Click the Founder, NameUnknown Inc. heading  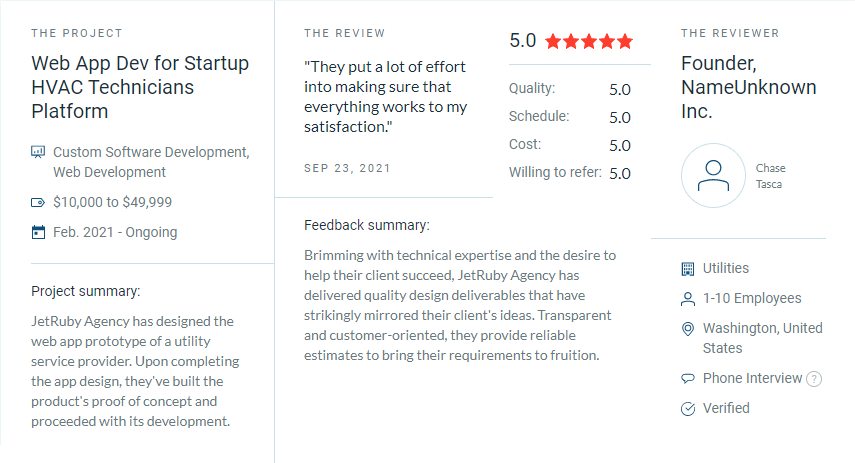pyautogui.click(x=748, y=87)
